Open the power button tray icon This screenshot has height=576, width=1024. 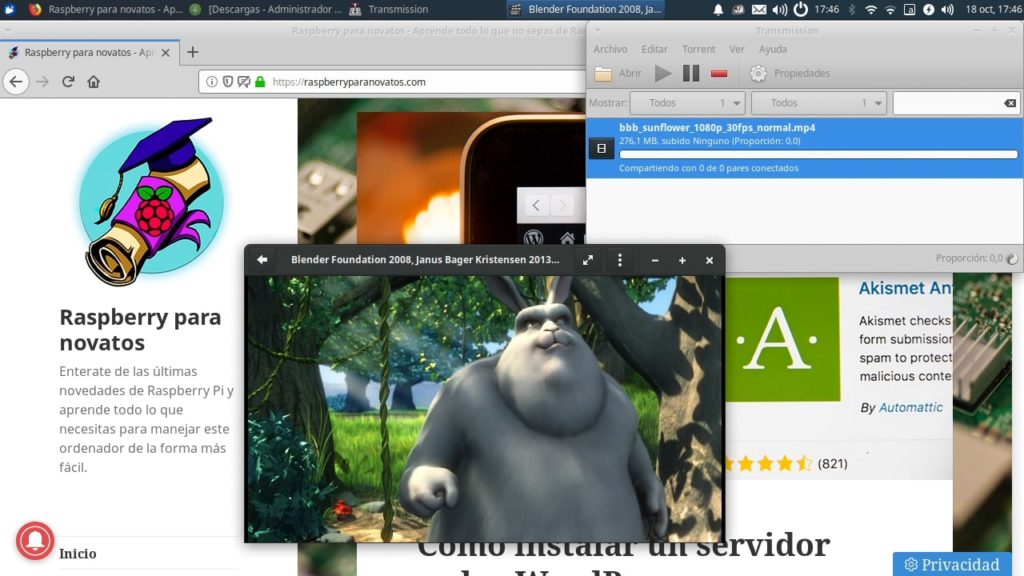pyautogui.click(x=800, y=9)
